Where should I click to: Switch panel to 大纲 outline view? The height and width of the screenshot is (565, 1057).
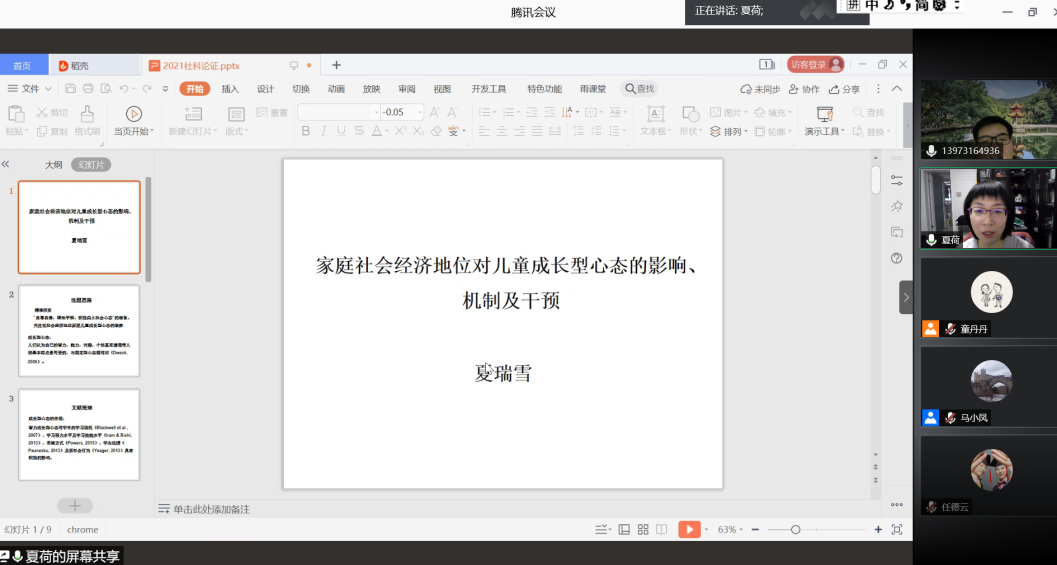(53, 164)
